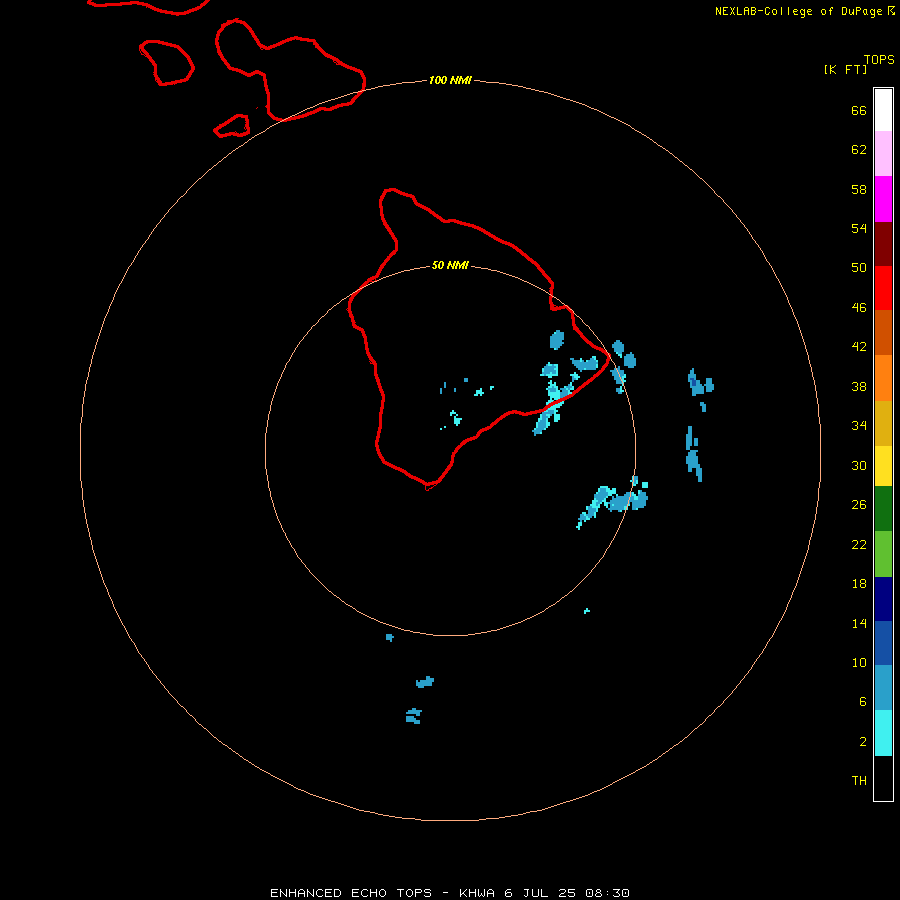The image size is (900, 900).
Task: Click the black TH threshold swatch
Action: pyautogui.click(x=883, y=778)
